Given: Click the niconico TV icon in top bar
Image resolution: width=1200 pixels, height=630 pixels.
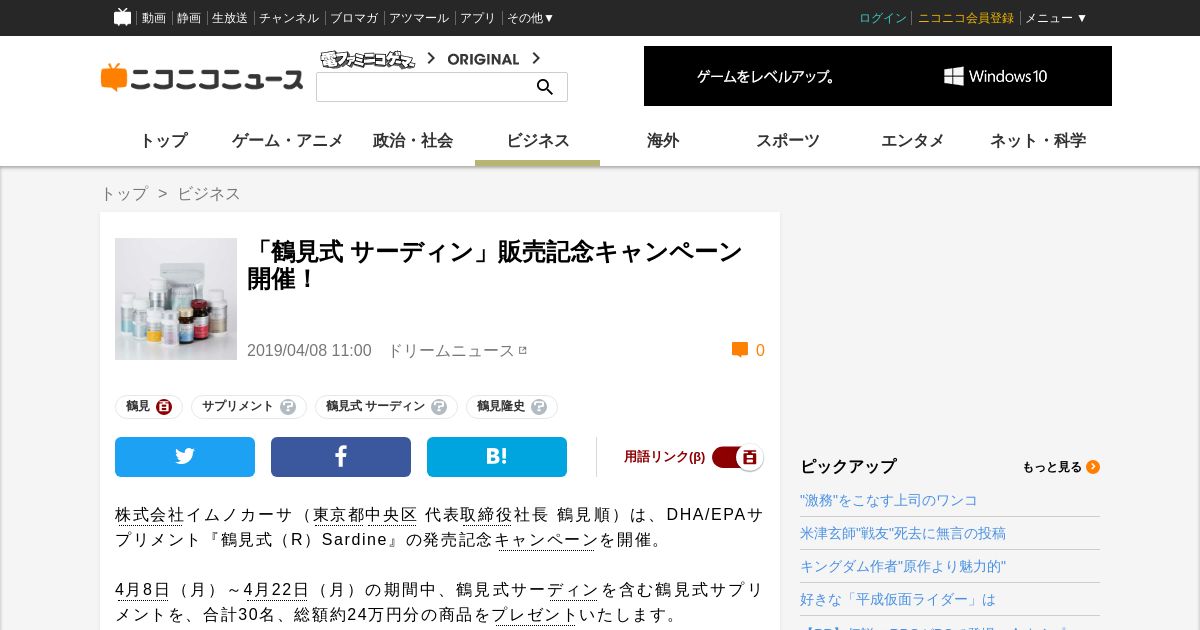Looking at the screenshot, I should point(122,17).
